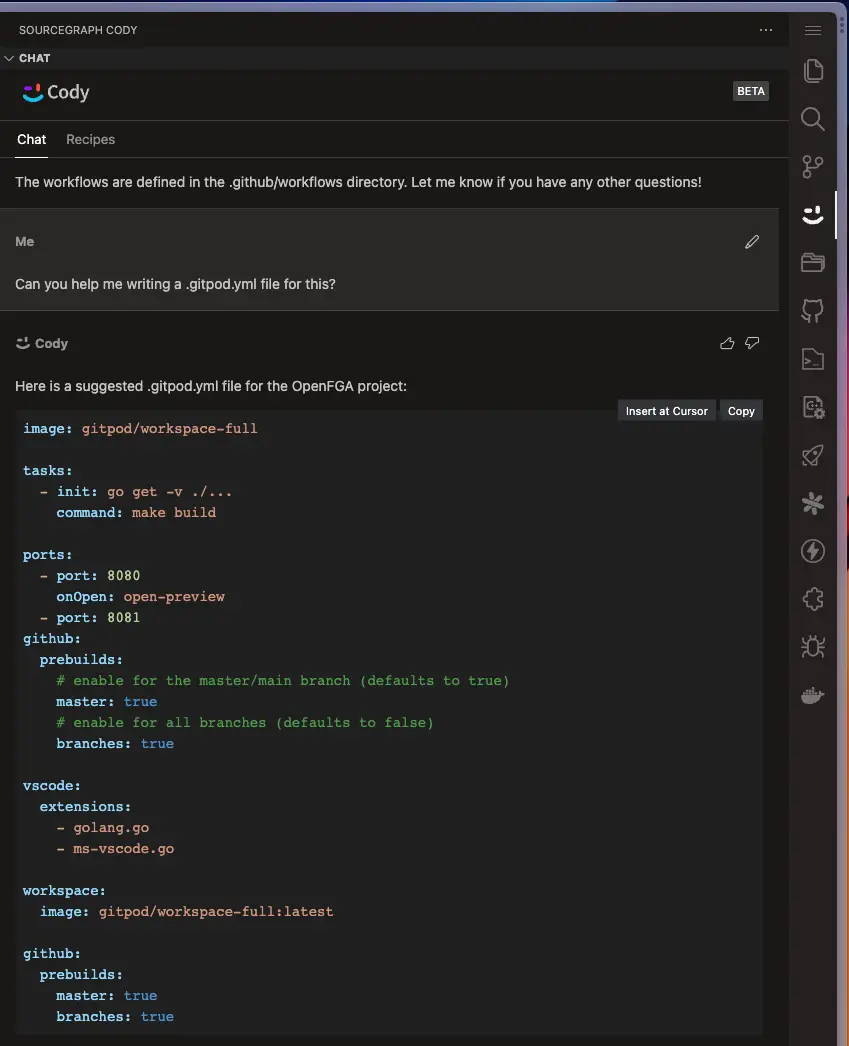Give thumbs down to Cody's response
Viewport: 849px width, 1046px height.
[x=752, y=343]
